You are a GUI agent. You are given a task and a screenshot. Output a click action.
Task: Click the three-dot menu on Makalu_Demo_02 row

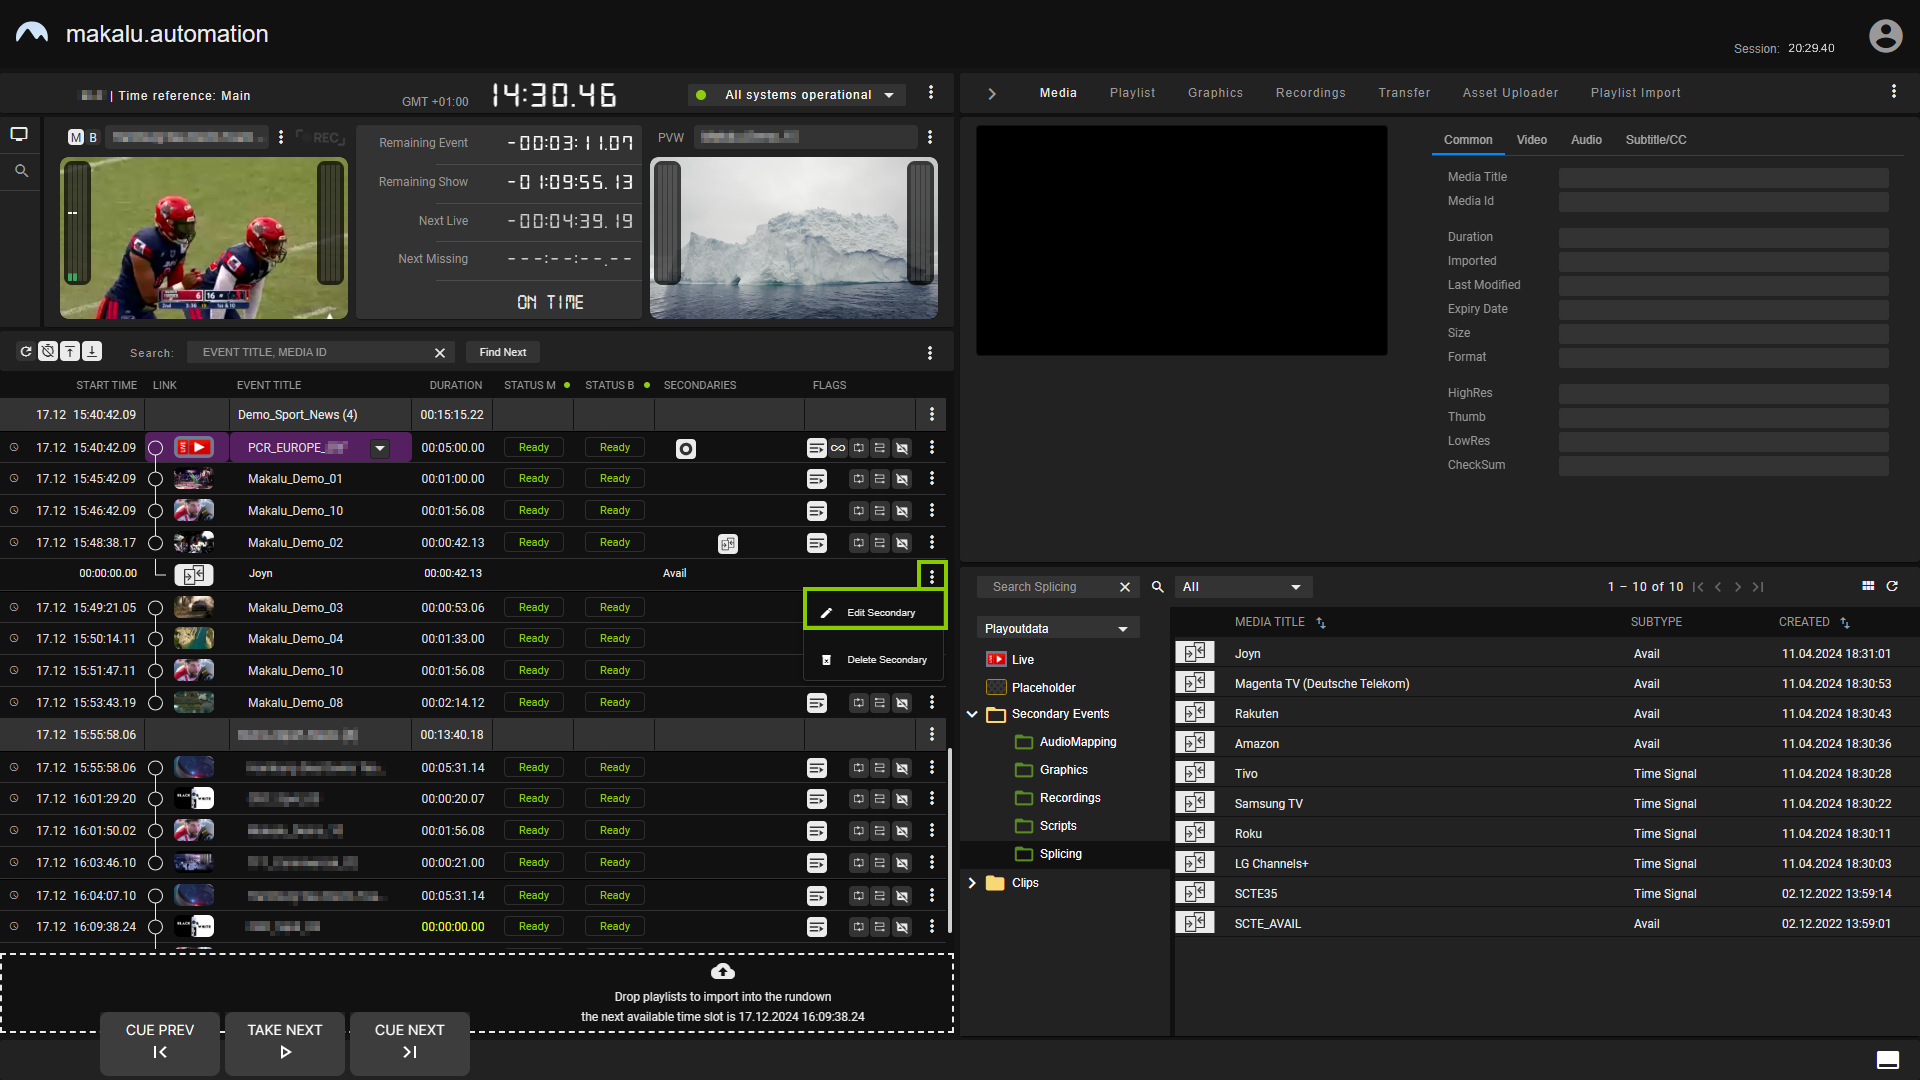click(x=932, y=542)
